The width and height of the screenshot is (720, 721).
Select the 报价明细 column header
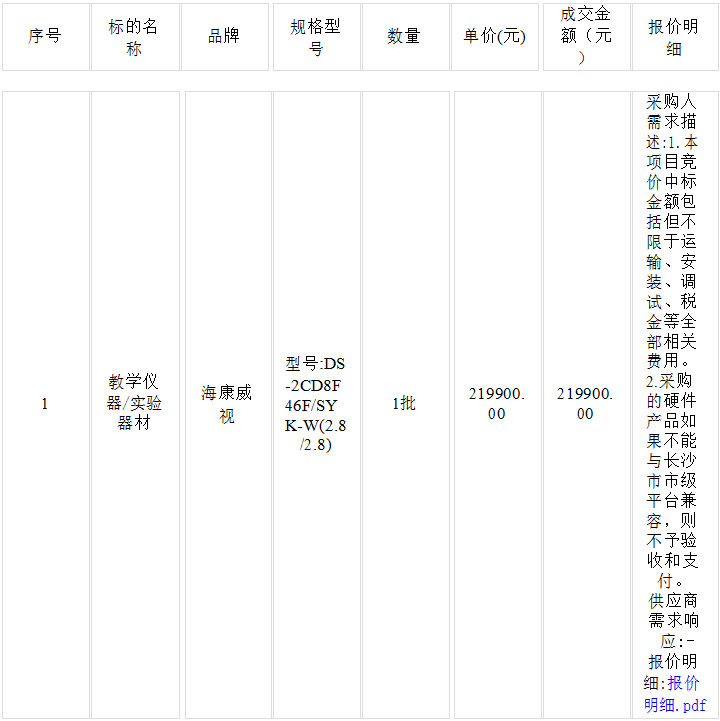click(673, 37)
